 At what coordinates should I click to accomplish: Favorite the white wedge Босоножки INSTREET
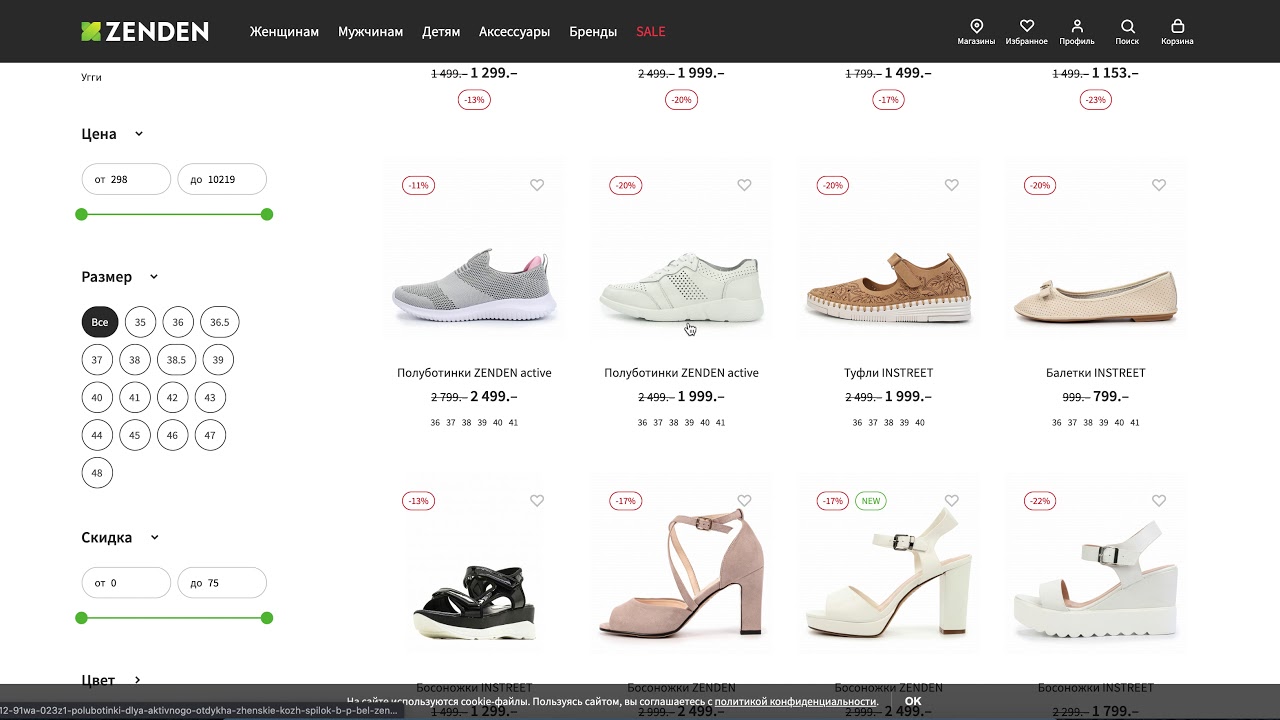(x=1158, y=500)
